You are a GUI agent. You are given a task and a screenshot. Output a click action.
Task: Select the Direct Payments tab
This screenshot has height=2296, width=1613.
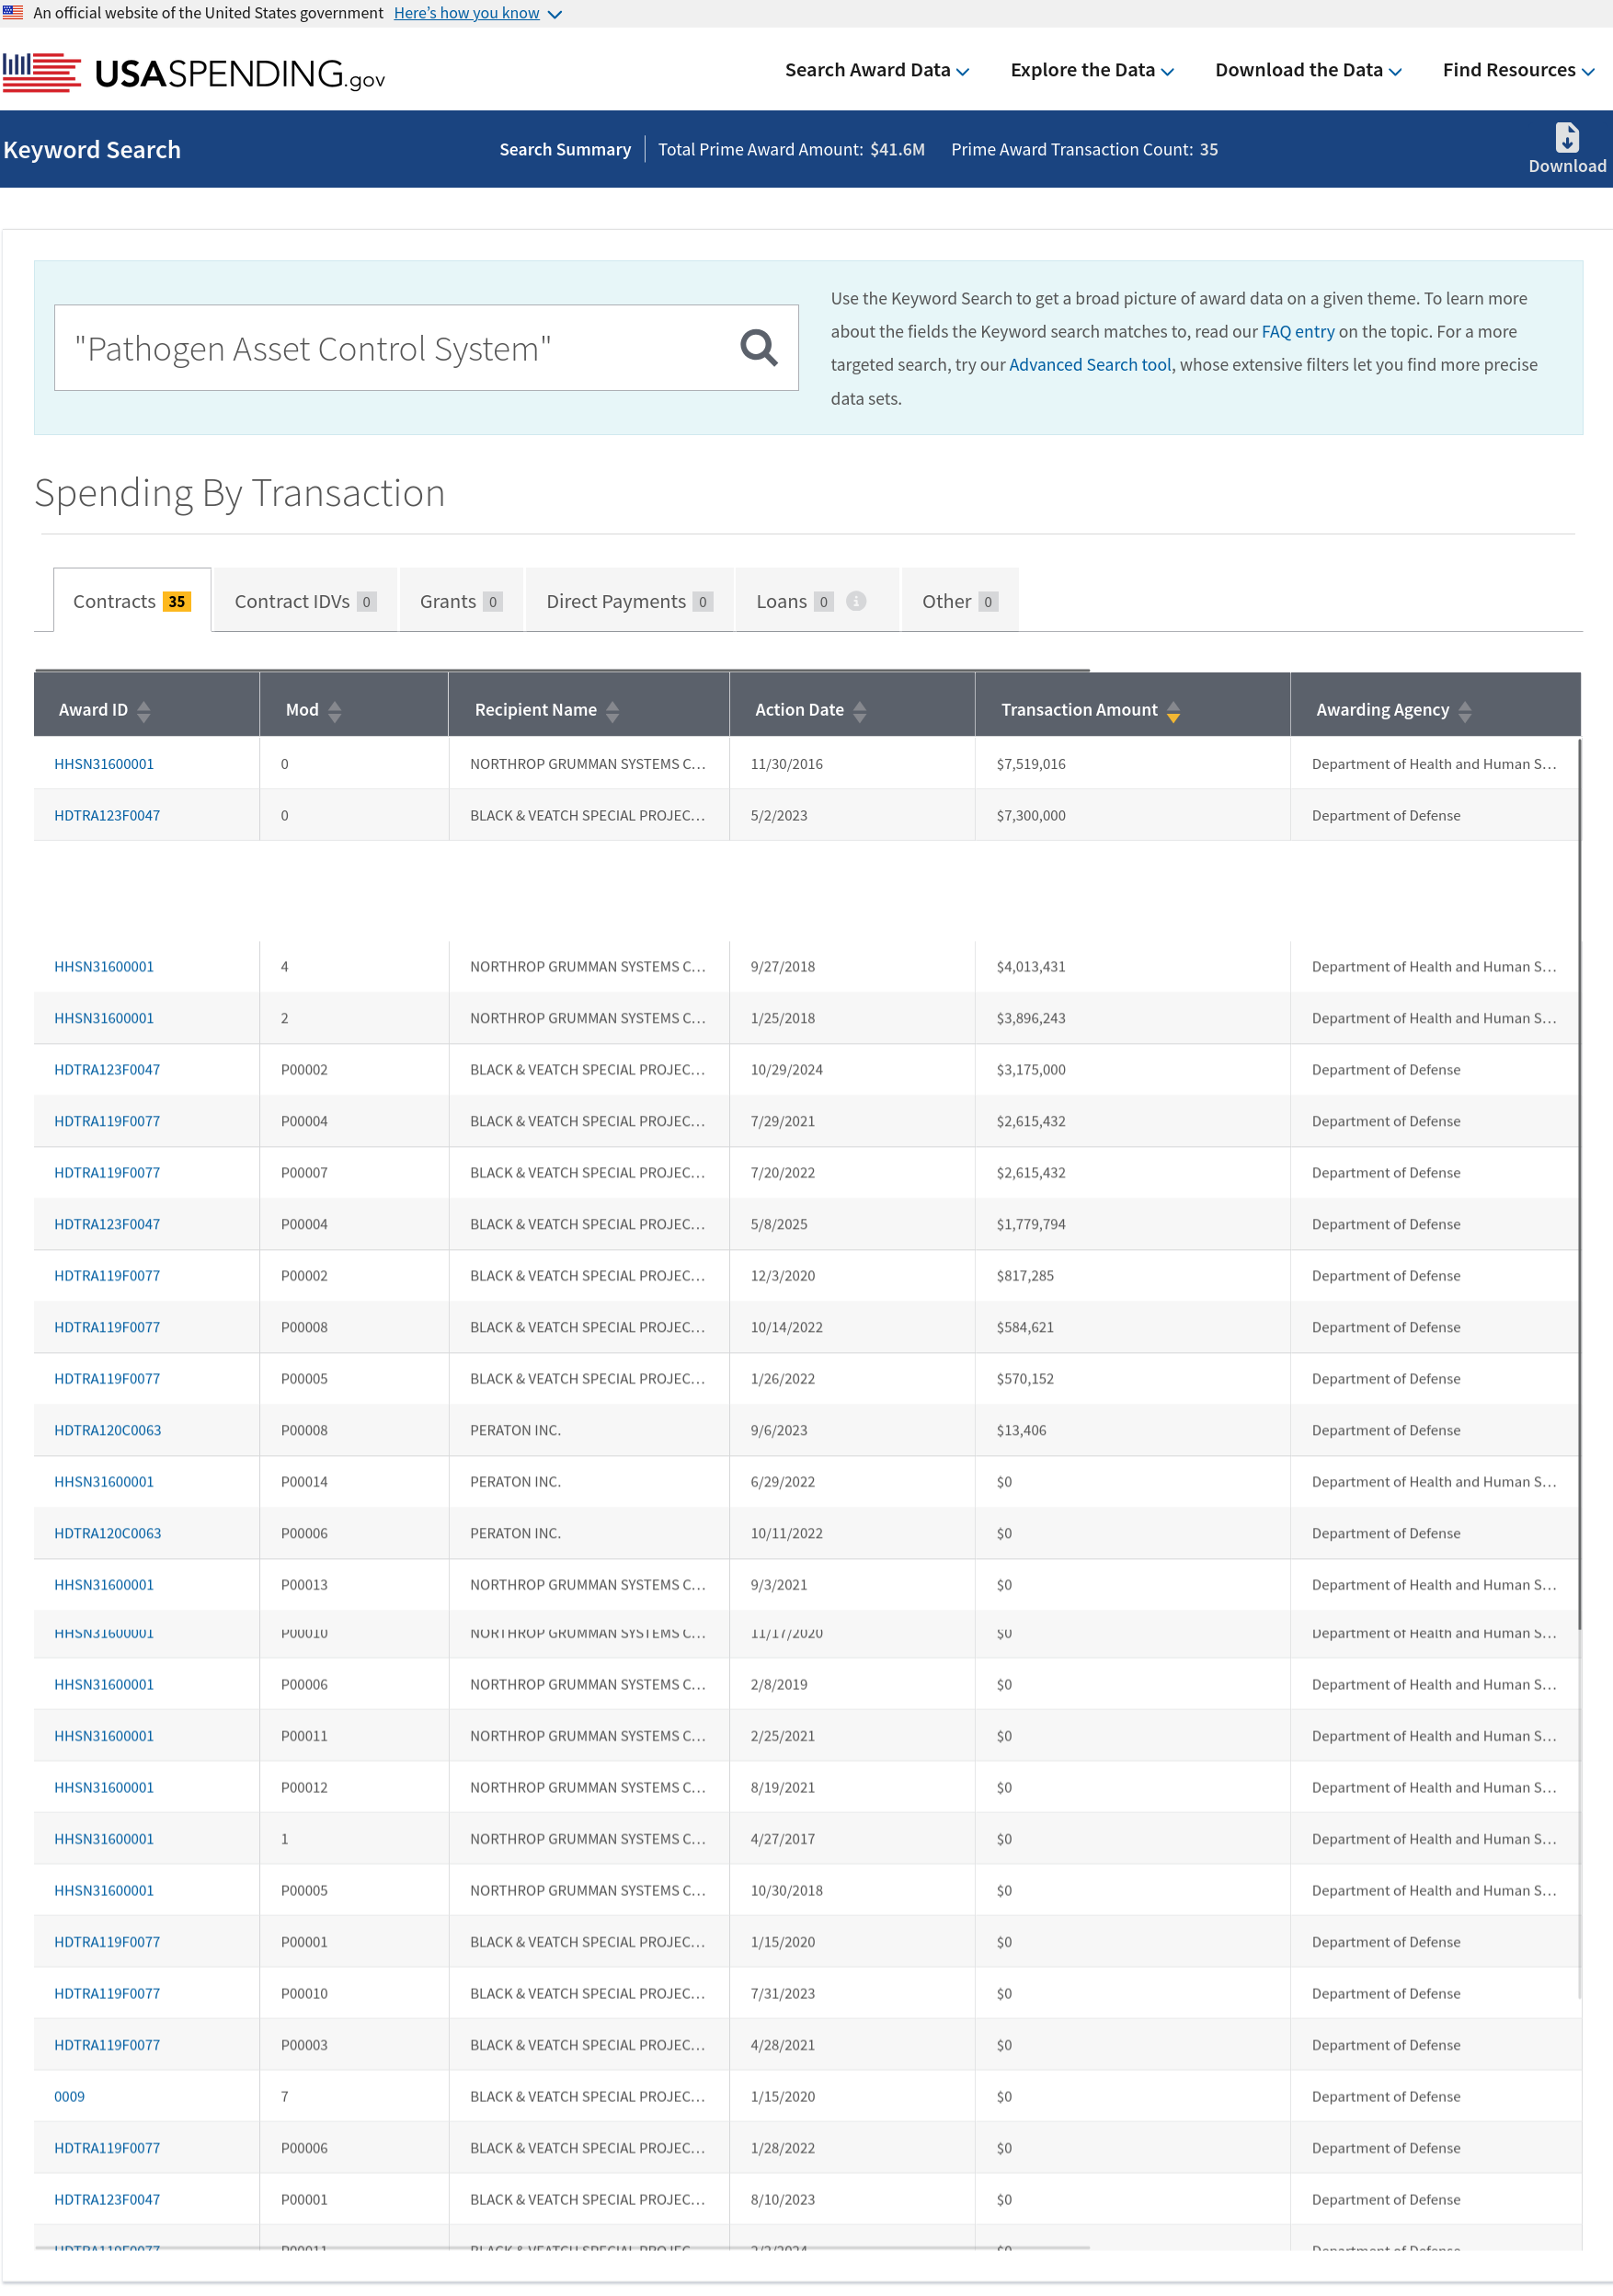(x=628, y=601)
